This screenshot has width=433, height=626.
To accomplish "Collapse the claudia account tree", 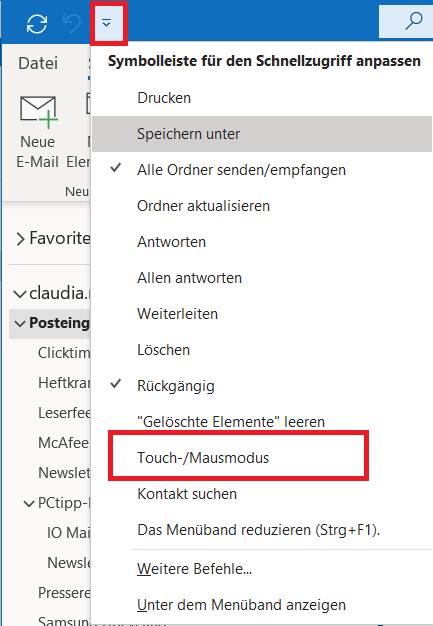I will [x=20, y=294].
